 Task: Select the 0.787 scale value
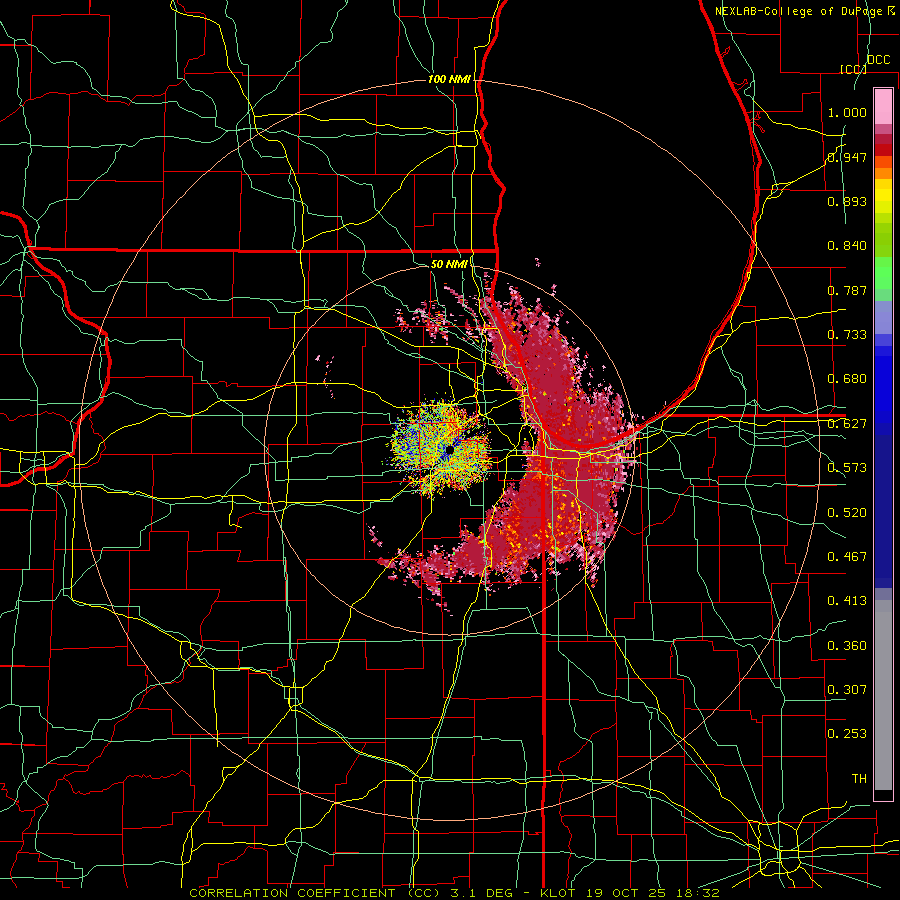[x=847, y=290]
